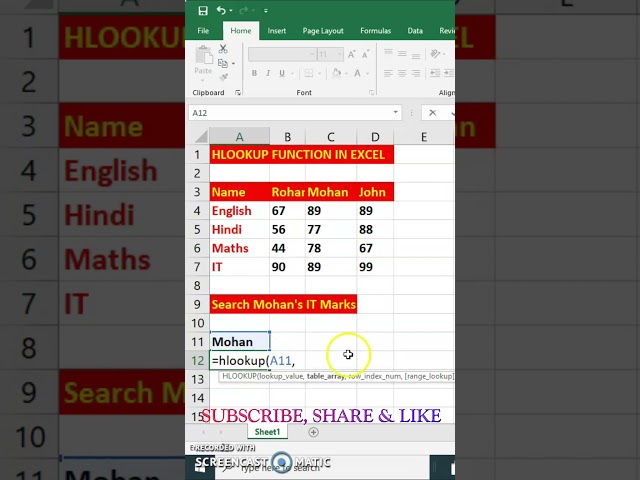Save the workbook from the Quick Access Toolbar
The height and width of the screenshot is (480, 640).
[203, 11]
